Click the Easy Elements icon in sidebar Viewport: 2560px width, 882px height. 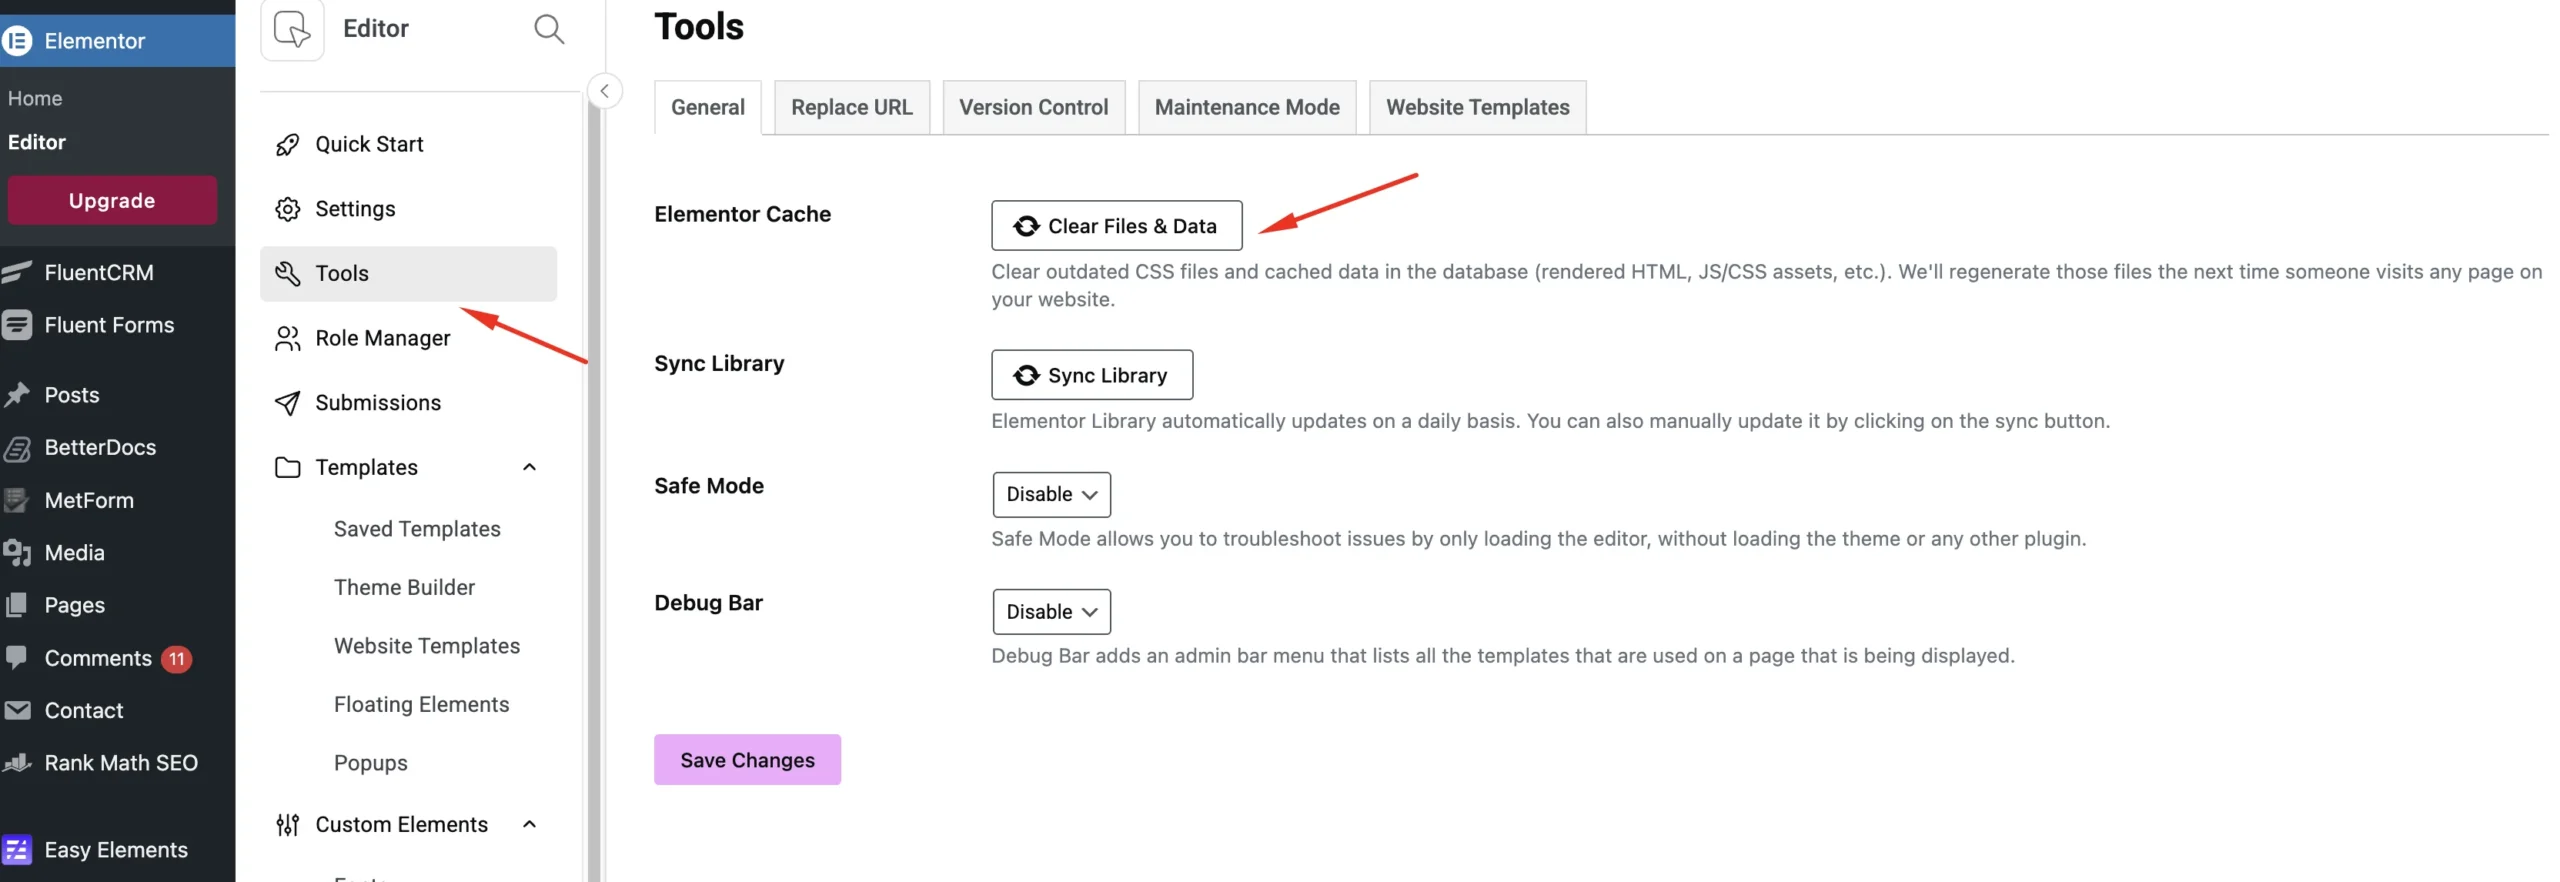click(x=18, y=850)
